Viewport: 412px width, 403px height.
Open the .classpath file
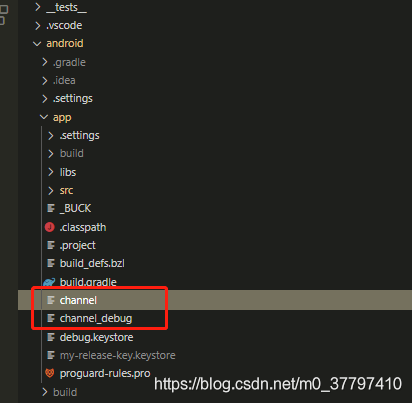83,227
